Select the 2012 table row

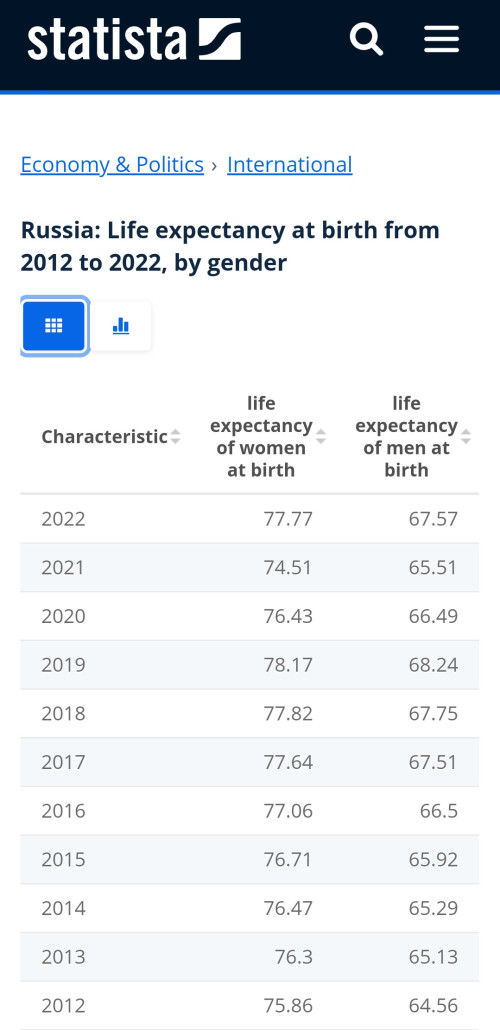[x=250, y=1005]
